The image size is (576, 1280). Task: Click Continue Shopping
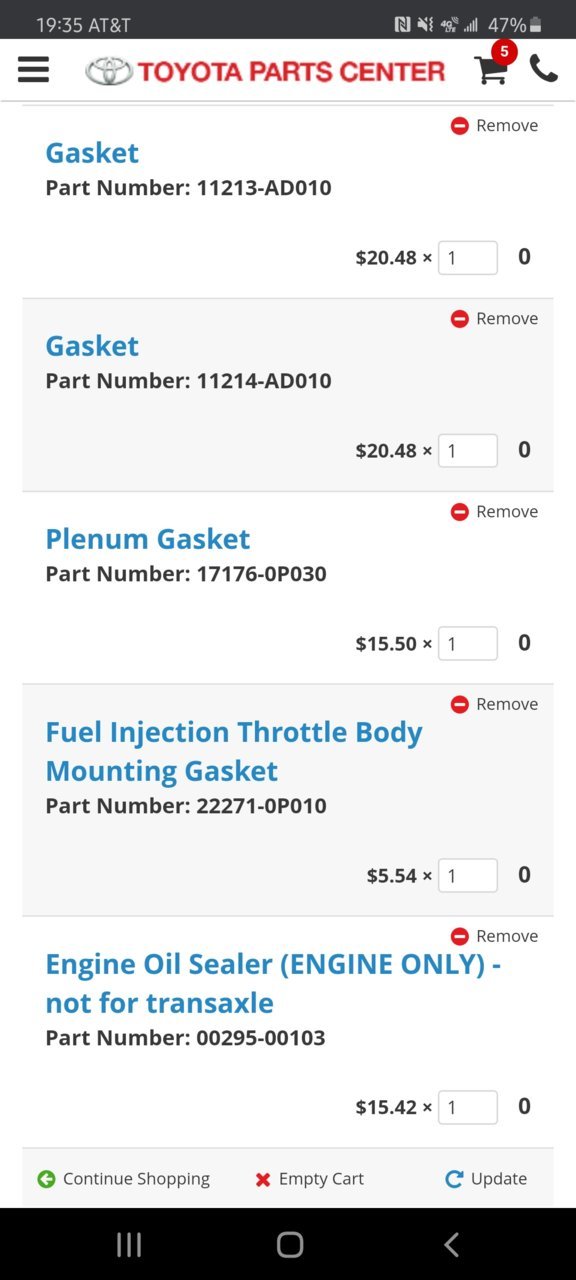click(x=123, y=1178)
